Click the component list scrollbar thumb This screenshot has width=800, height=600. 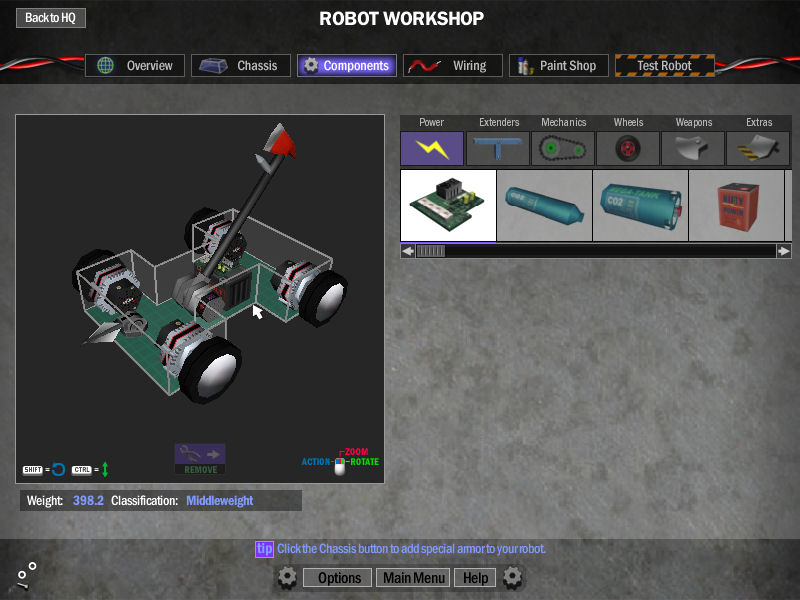431,251
